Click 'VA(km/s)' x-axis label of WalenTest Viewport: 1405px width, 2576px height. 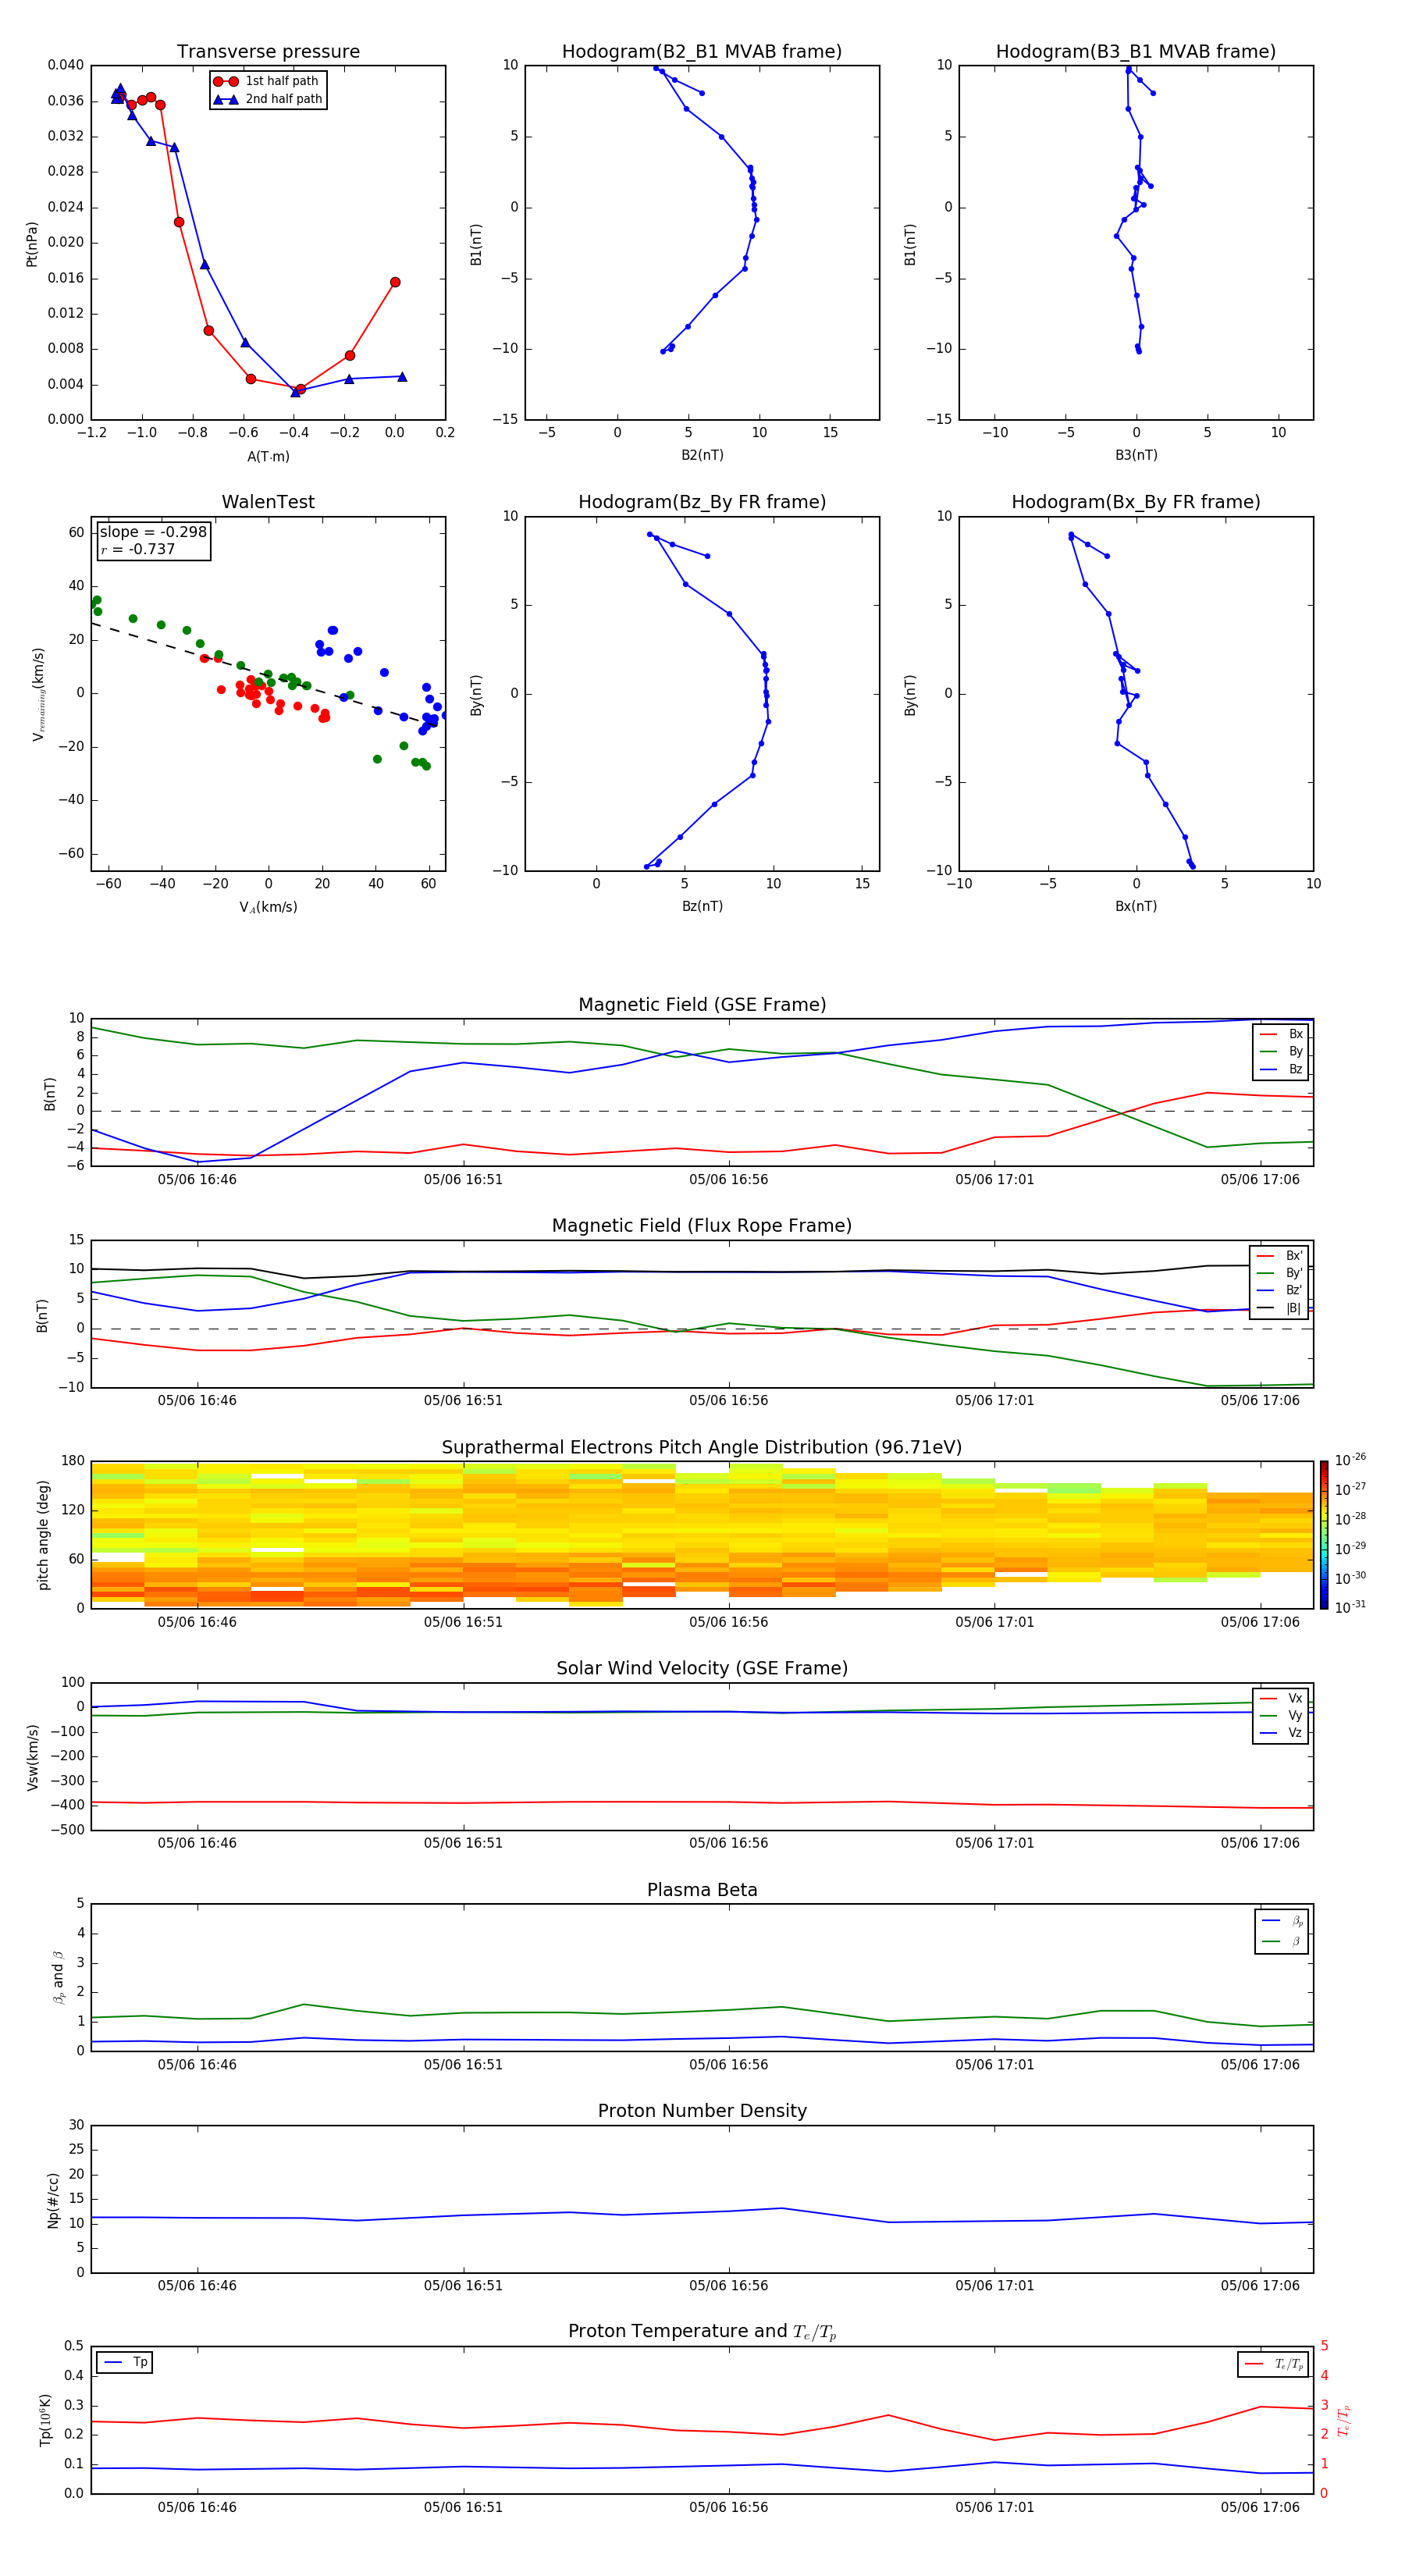coord(268,907)
